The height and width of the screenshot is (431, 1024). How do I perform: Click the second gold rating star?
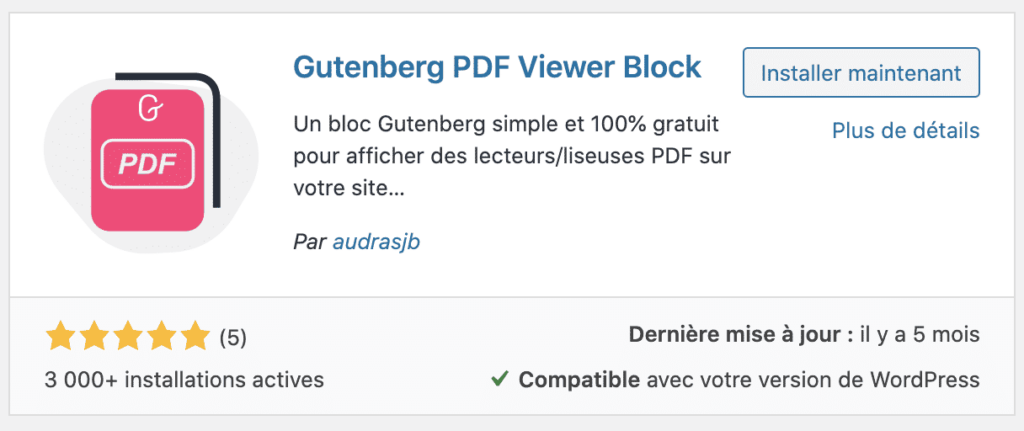tap(95, 336)
